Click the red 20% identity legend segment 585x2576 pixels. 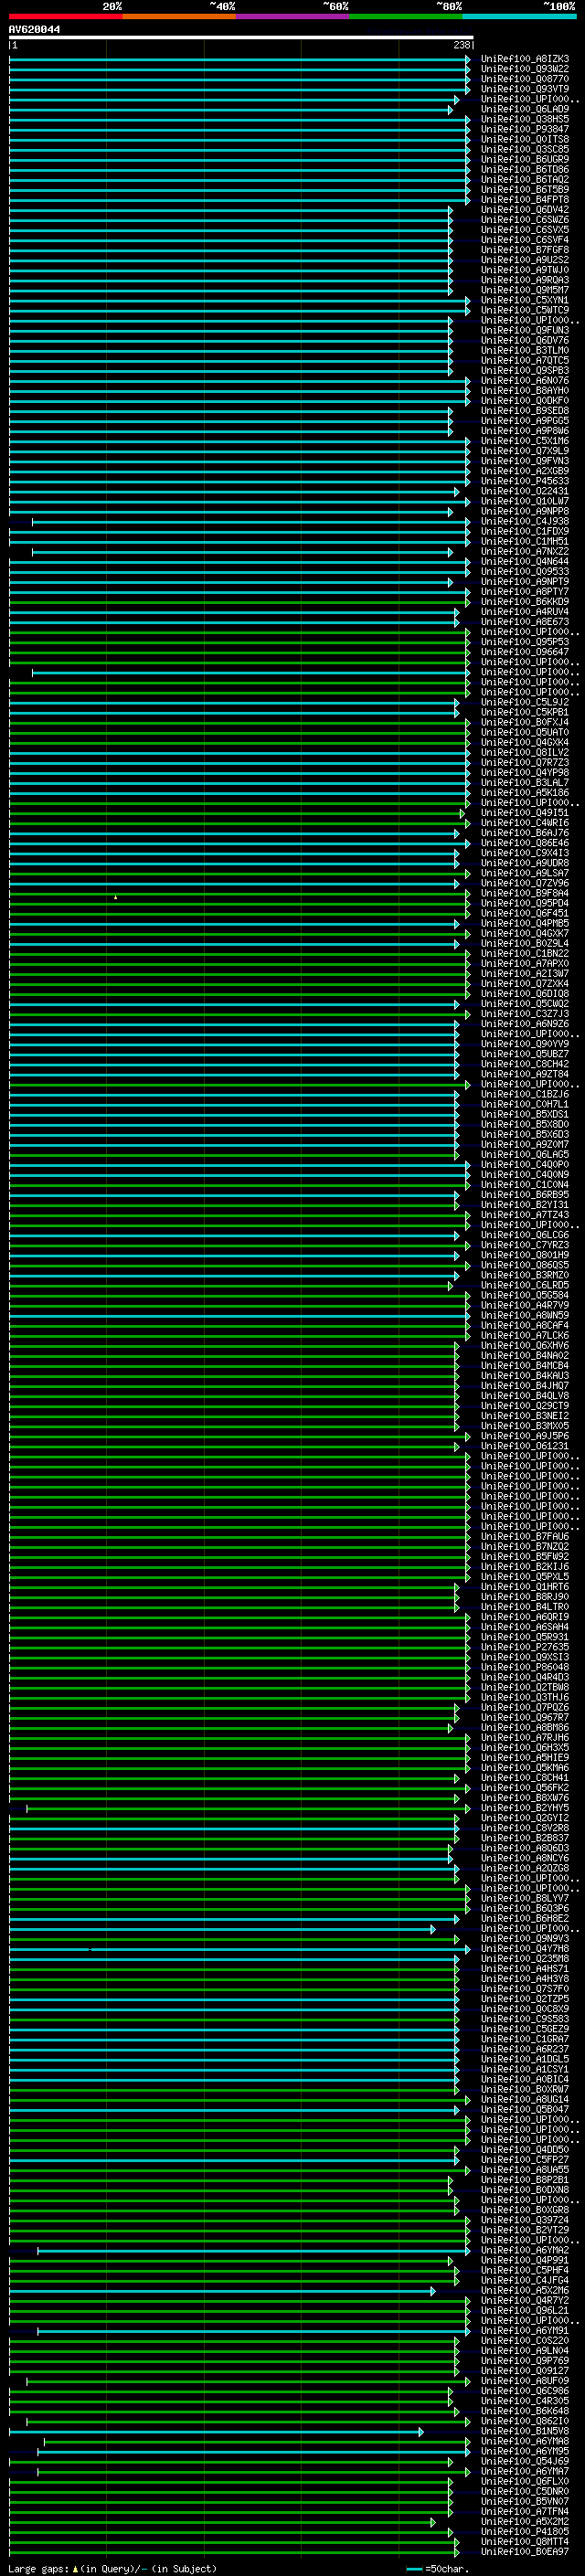click(66, 17)
